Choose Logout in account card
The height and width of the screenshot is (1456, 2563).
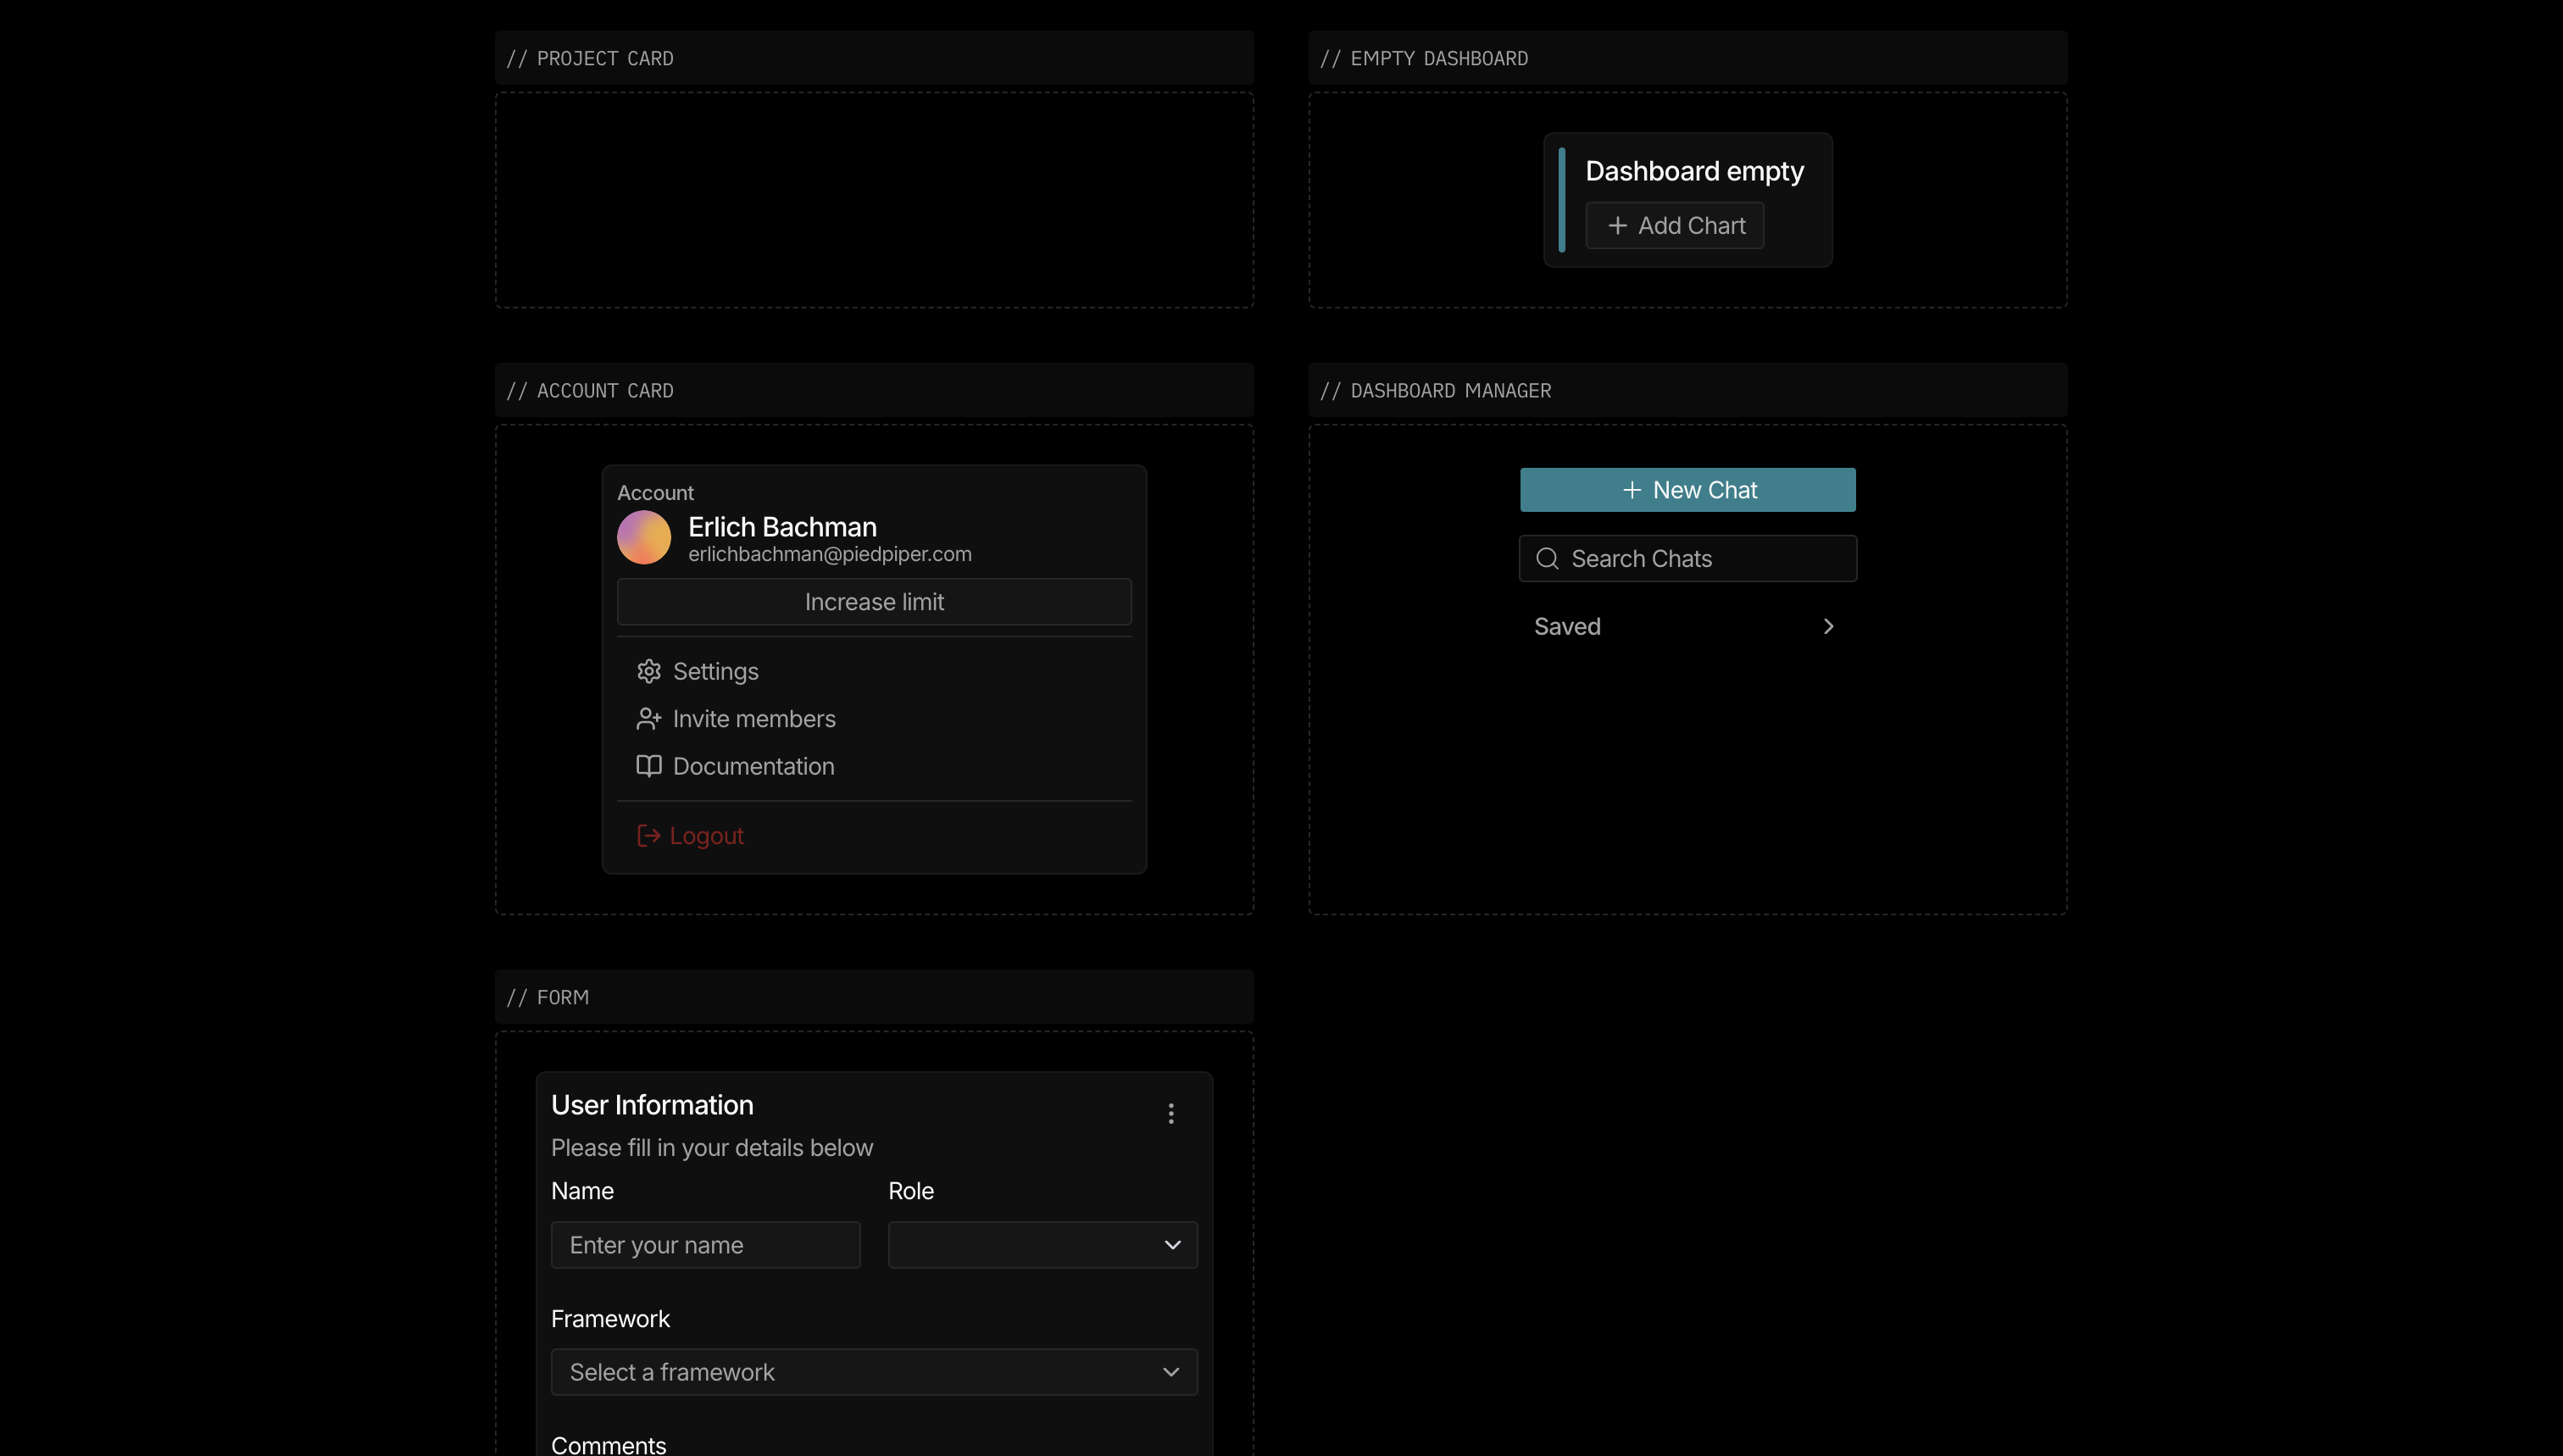[874, 836]
